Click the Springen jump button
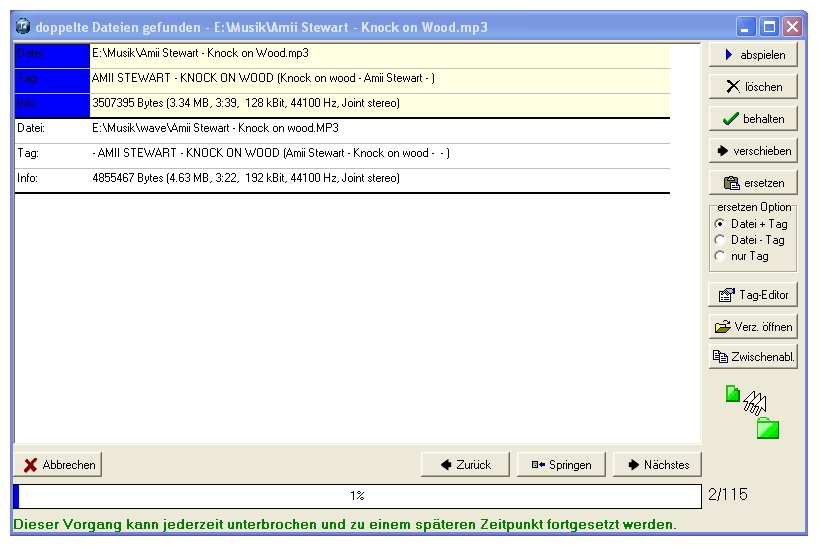 (x=561, y=465)
